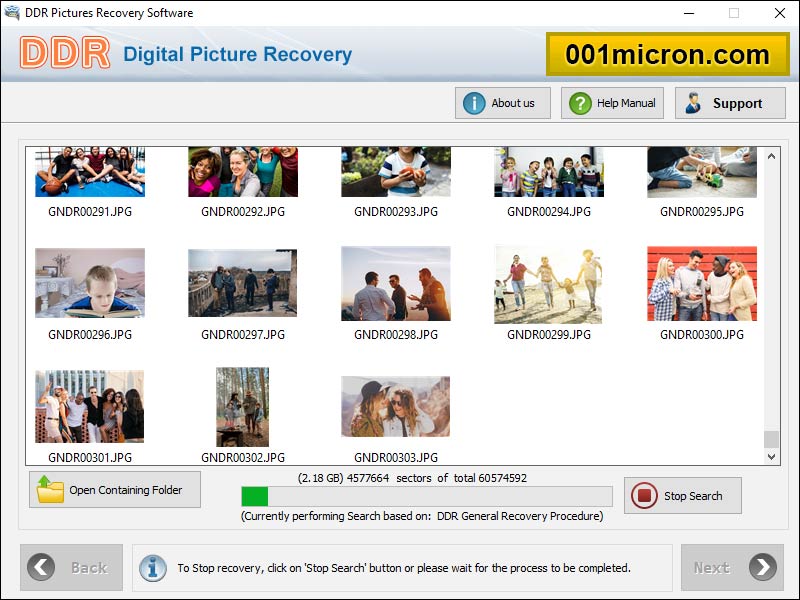
Task: Select thumbnail GNDR00291.JPG
Action: click(91, 171)
